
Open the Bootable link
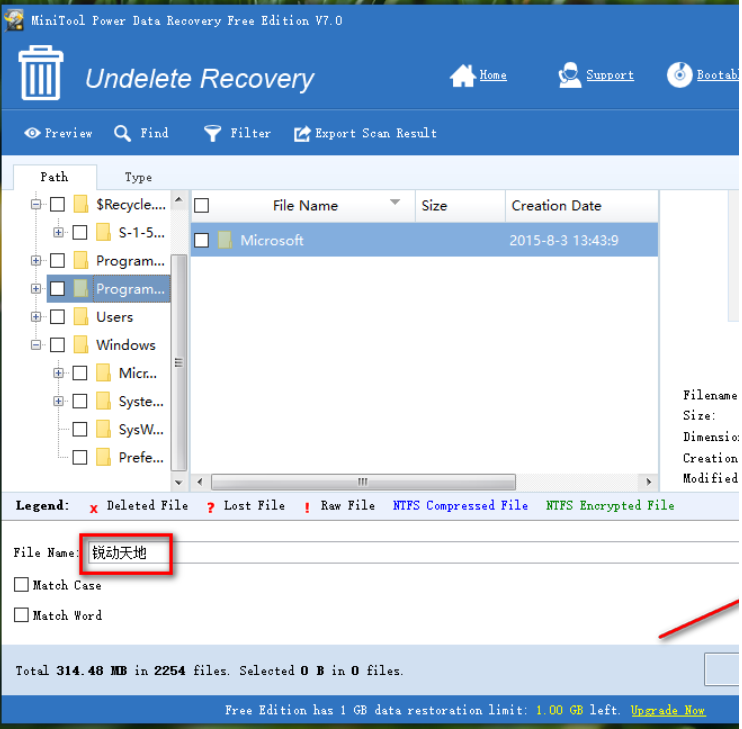pos(718,75)
